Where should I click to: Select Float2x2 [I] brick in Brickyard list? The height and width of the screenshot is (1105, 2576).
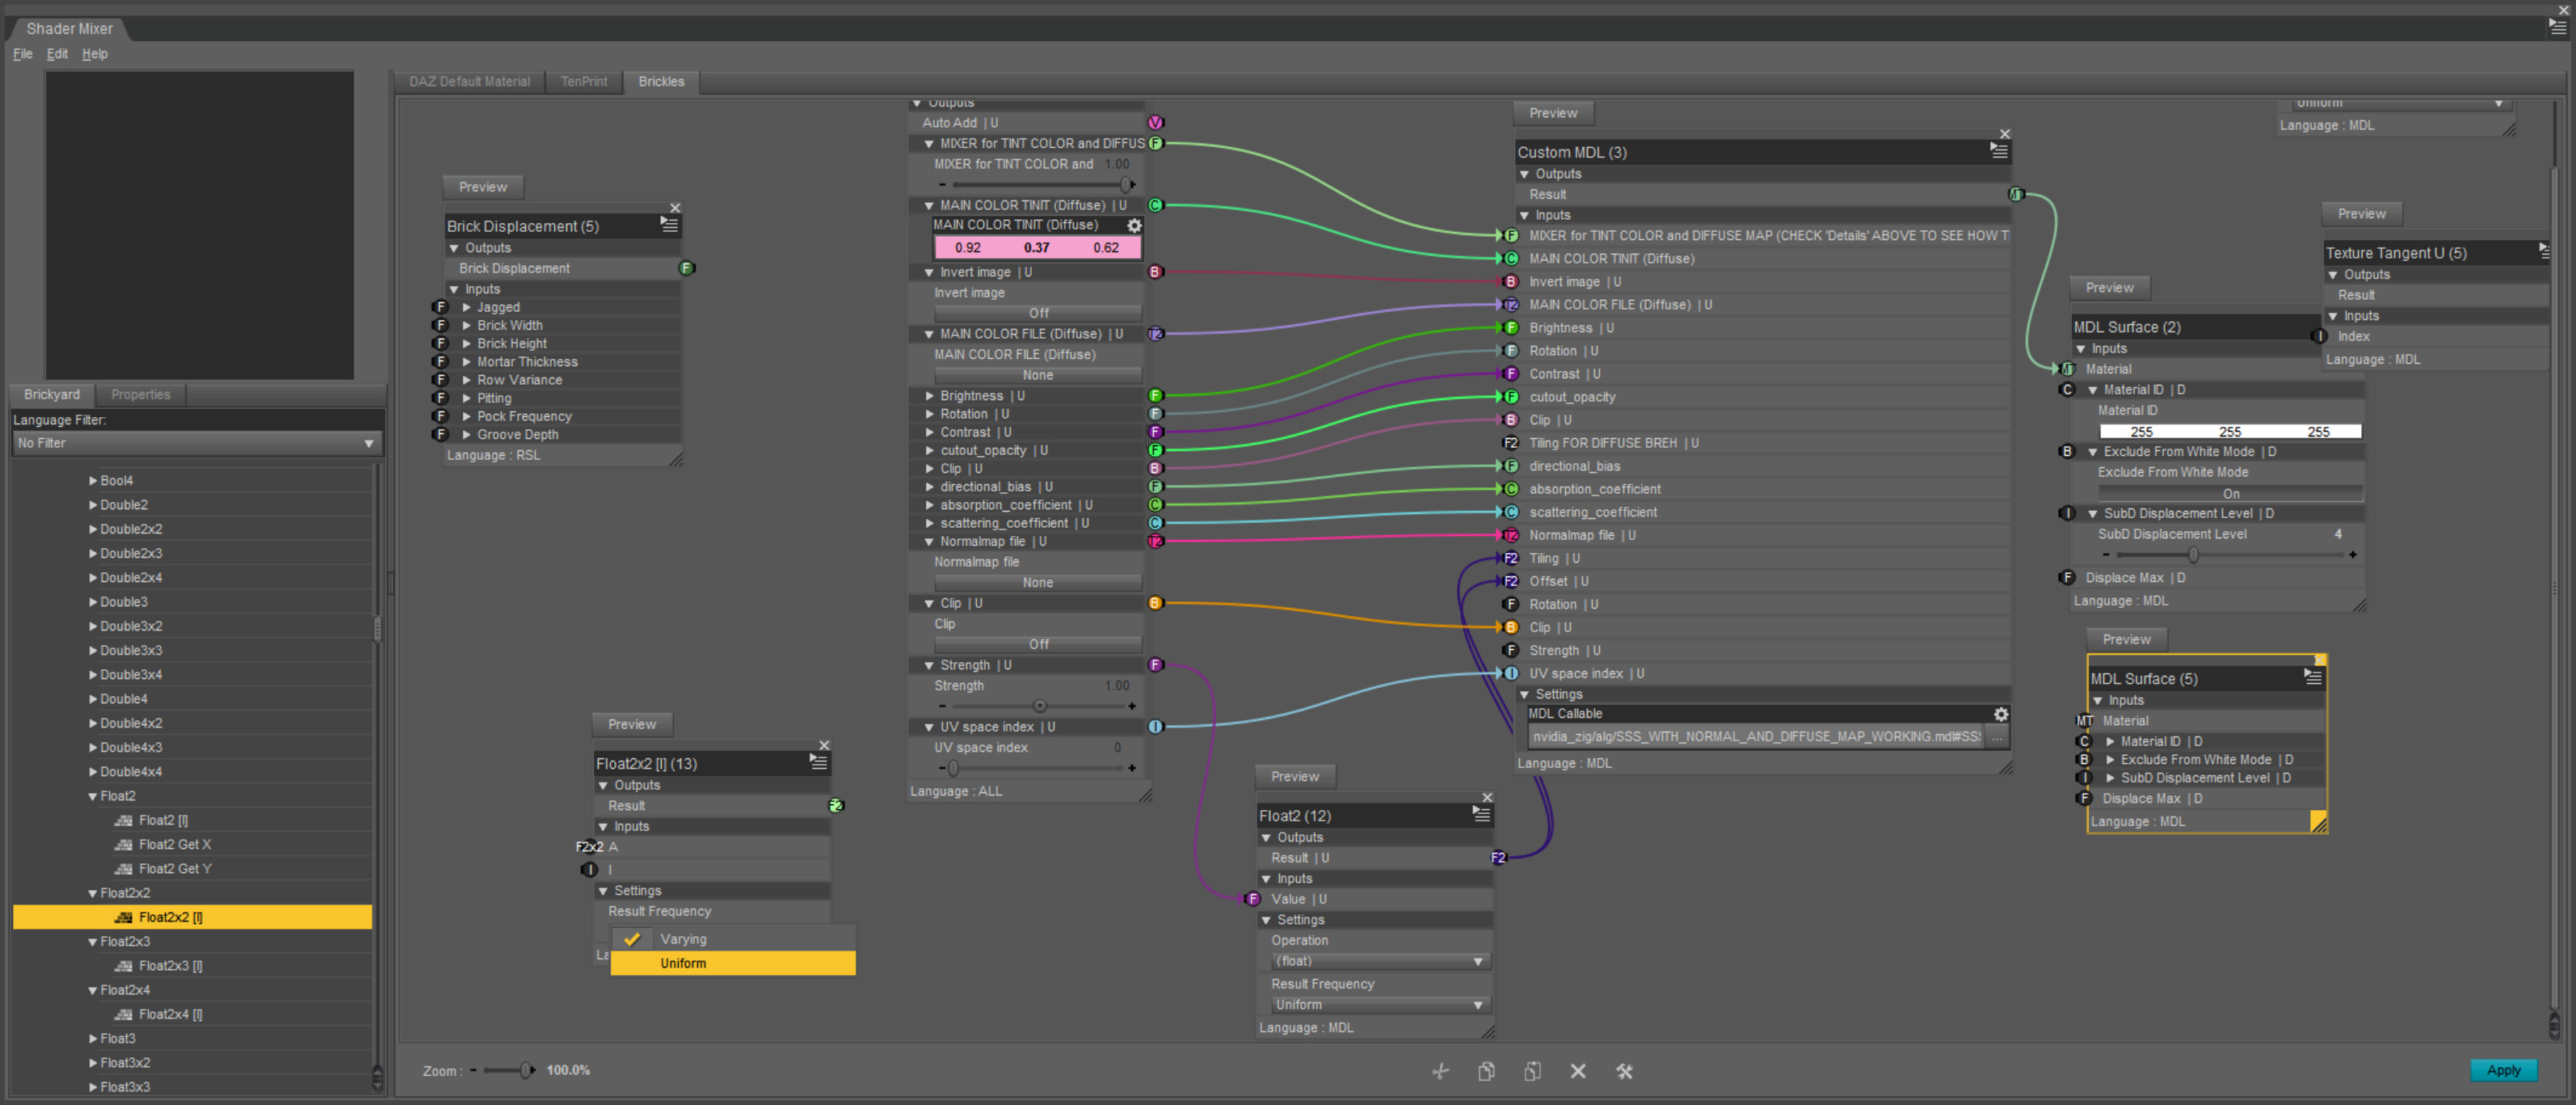coord(192,917)
